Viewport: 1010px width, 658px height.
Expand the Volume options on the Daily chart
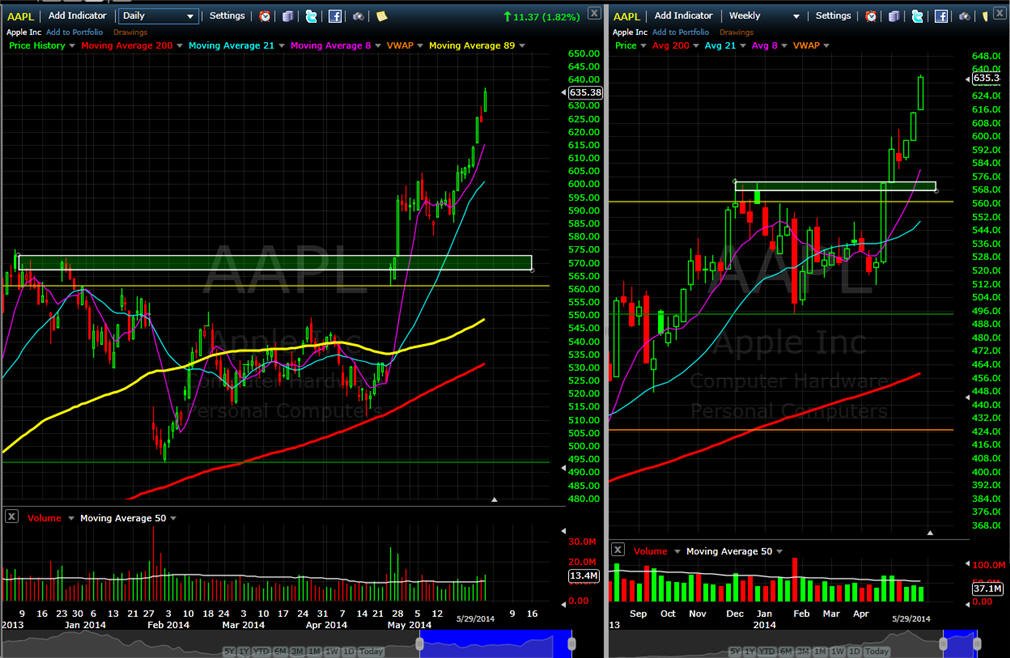click(71, 518)
